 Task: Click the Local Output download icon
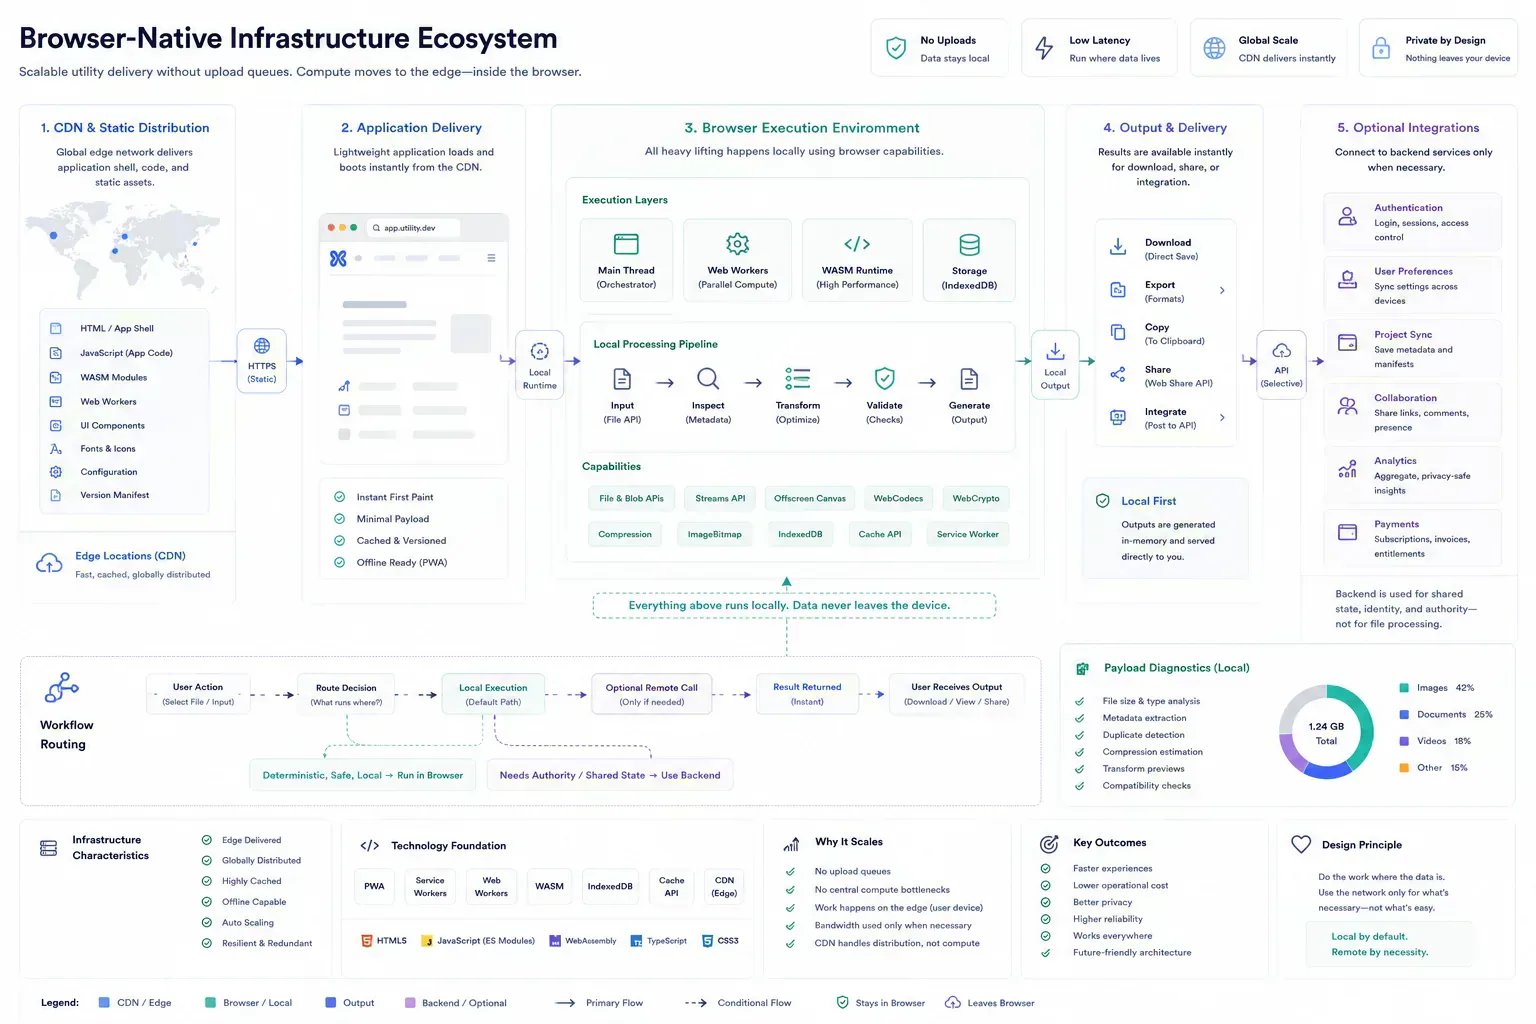tap(1055, 351)
